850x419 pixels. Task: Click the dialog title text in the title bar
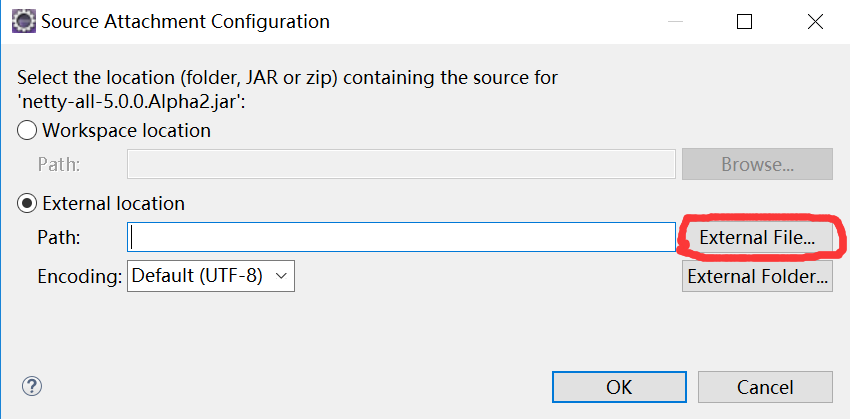(x=185, y=22)
